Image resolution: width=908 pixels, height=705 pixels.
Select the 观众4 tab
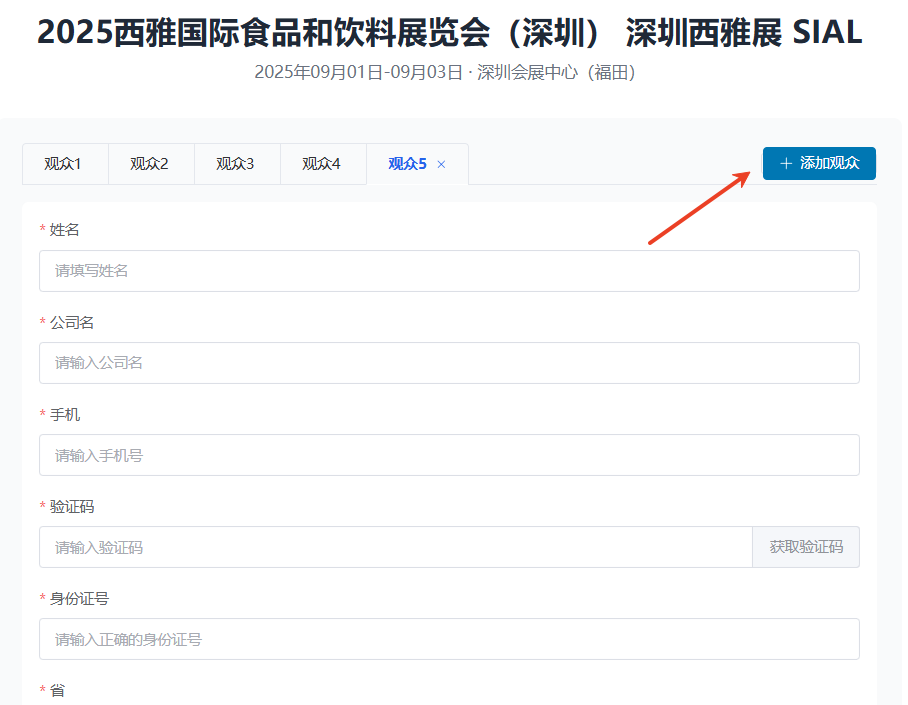tap(323, 164)
